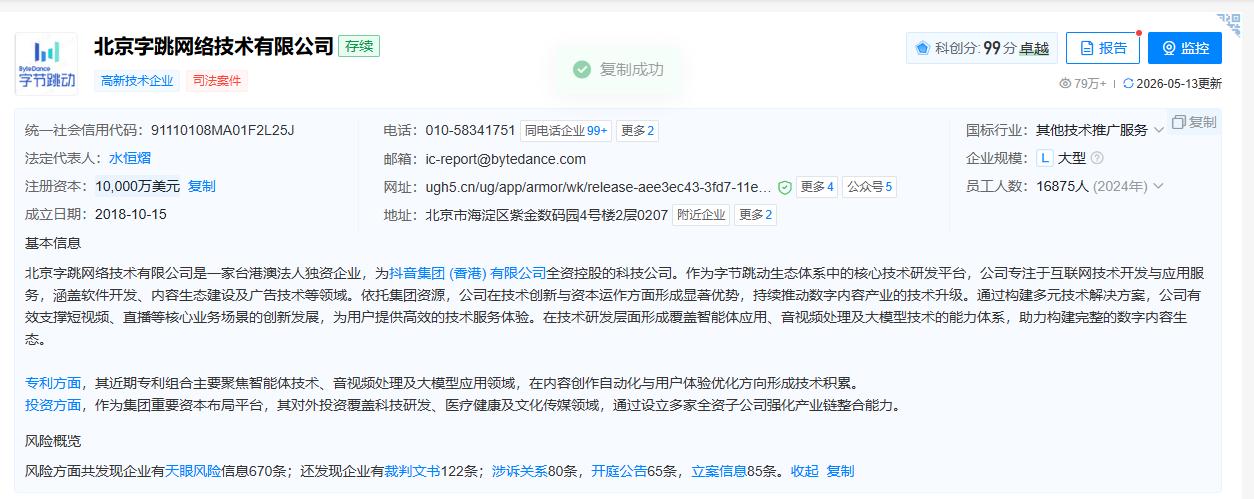Click the address 北京市海淀区紫金数码园4号楼2层0207
This screenshot has width=1254, height=499.
[546, 215]
